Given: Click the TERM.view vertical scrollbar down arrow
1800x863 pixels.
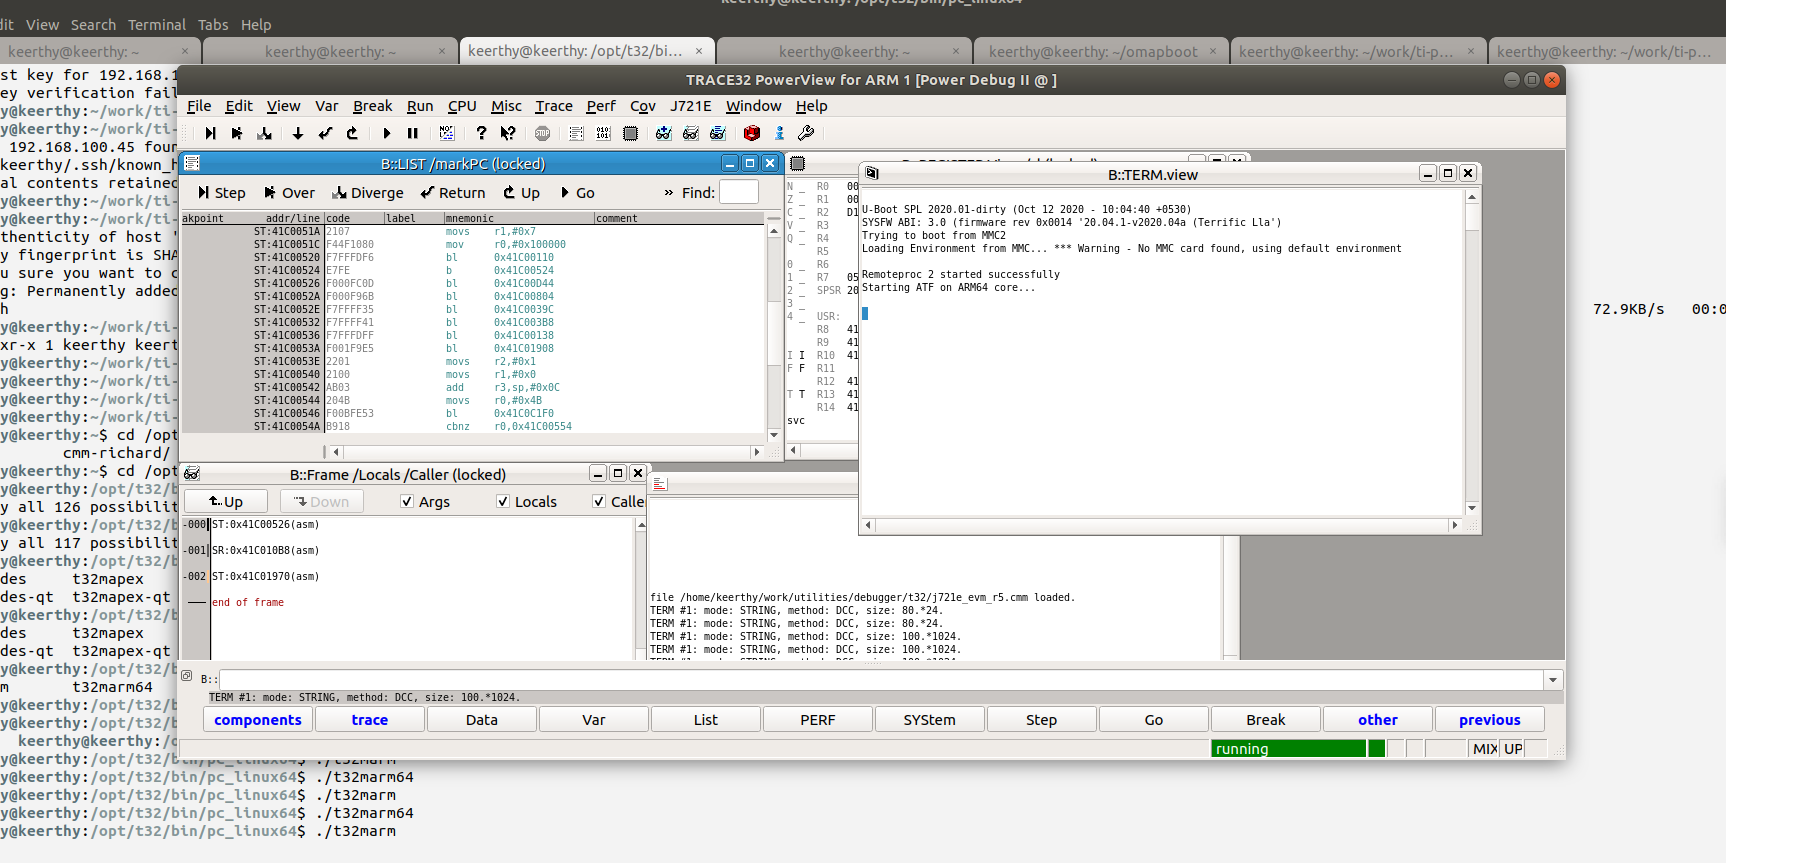Looking at the screenshot, I should pyautogui.click(x=1472, y=508).
